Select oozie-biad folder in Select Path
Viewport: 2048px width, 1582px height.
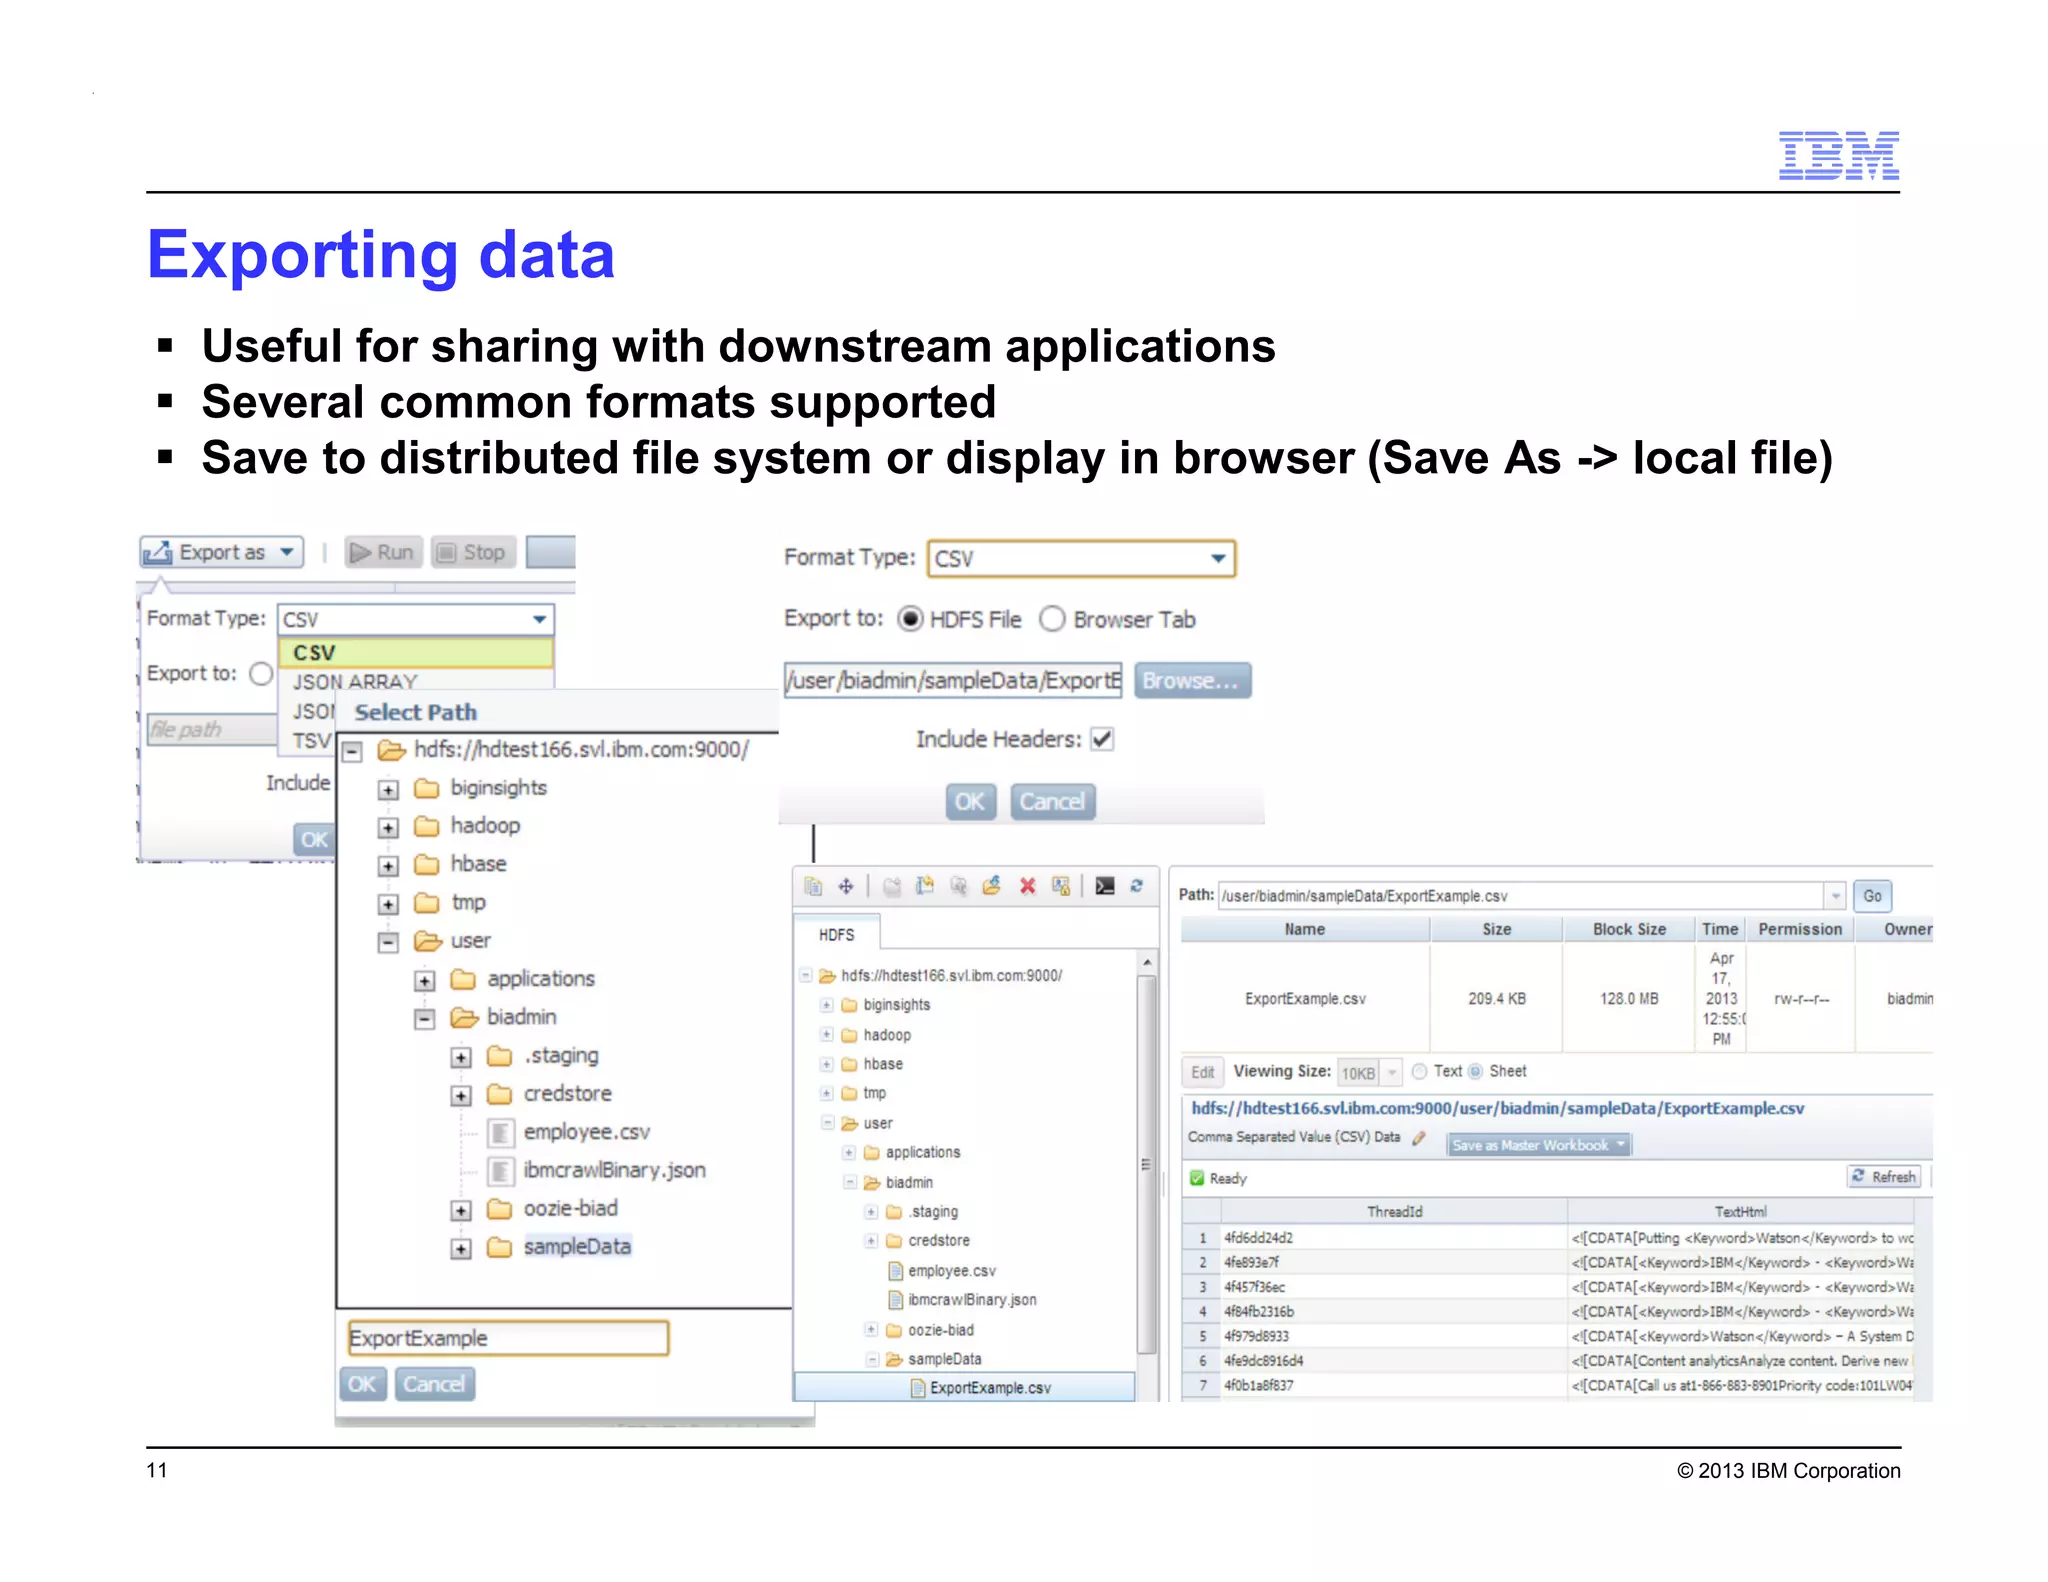570,1210
